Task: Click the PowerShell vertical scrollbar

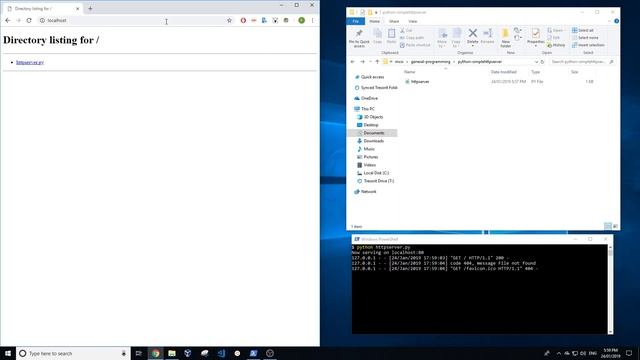Action: 611,289
